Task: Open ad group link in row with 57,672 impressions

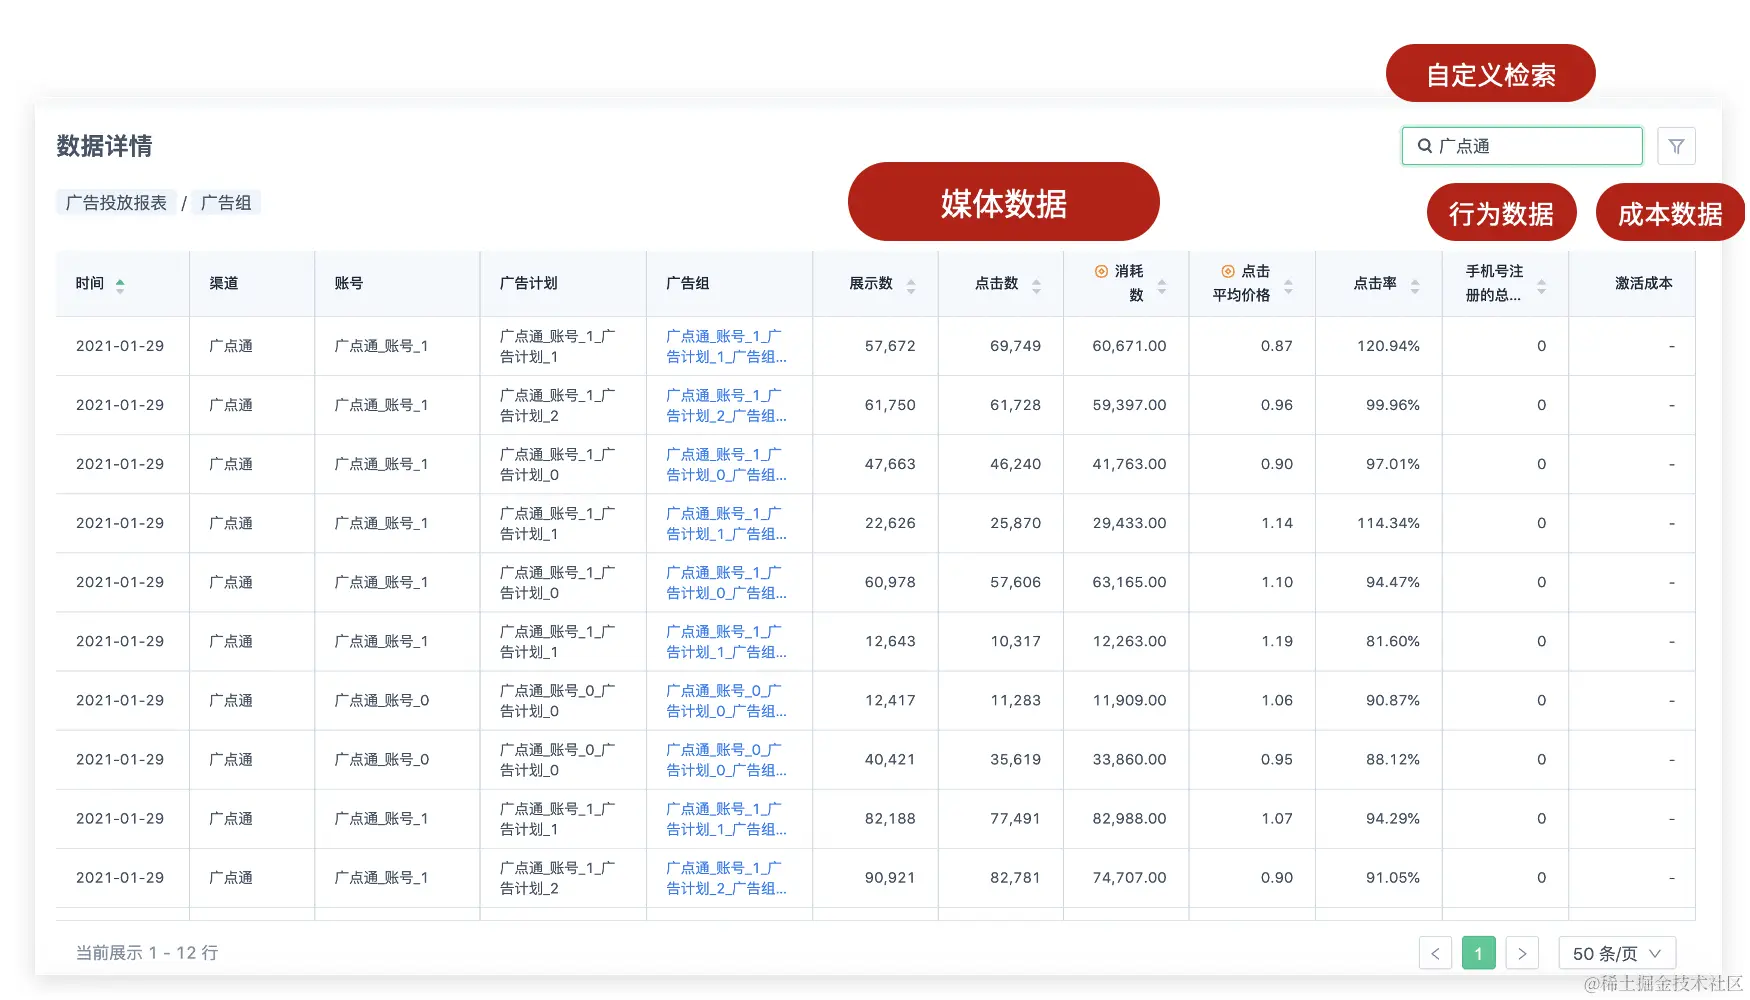Action: 726,346
